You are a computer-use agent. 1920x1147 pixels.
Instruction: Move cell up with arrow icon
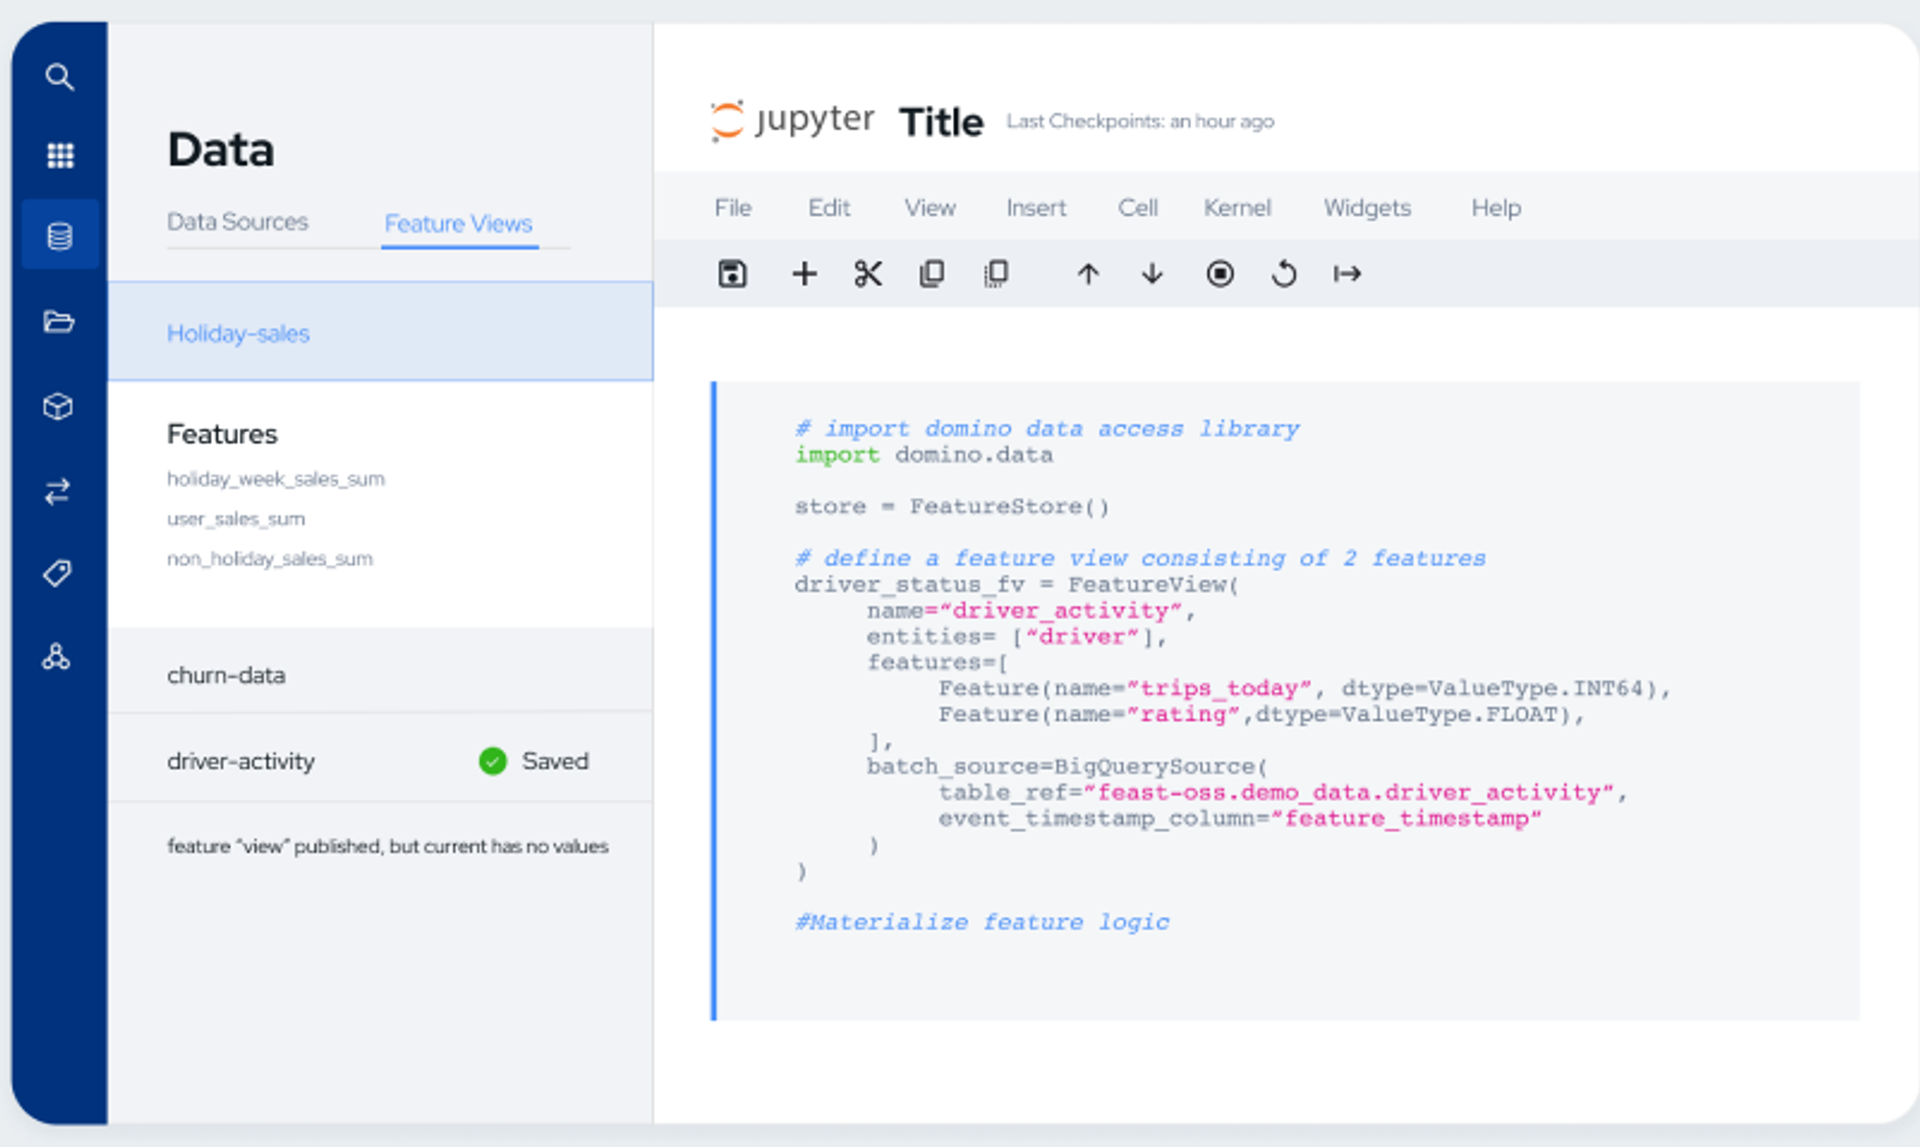1088,273
